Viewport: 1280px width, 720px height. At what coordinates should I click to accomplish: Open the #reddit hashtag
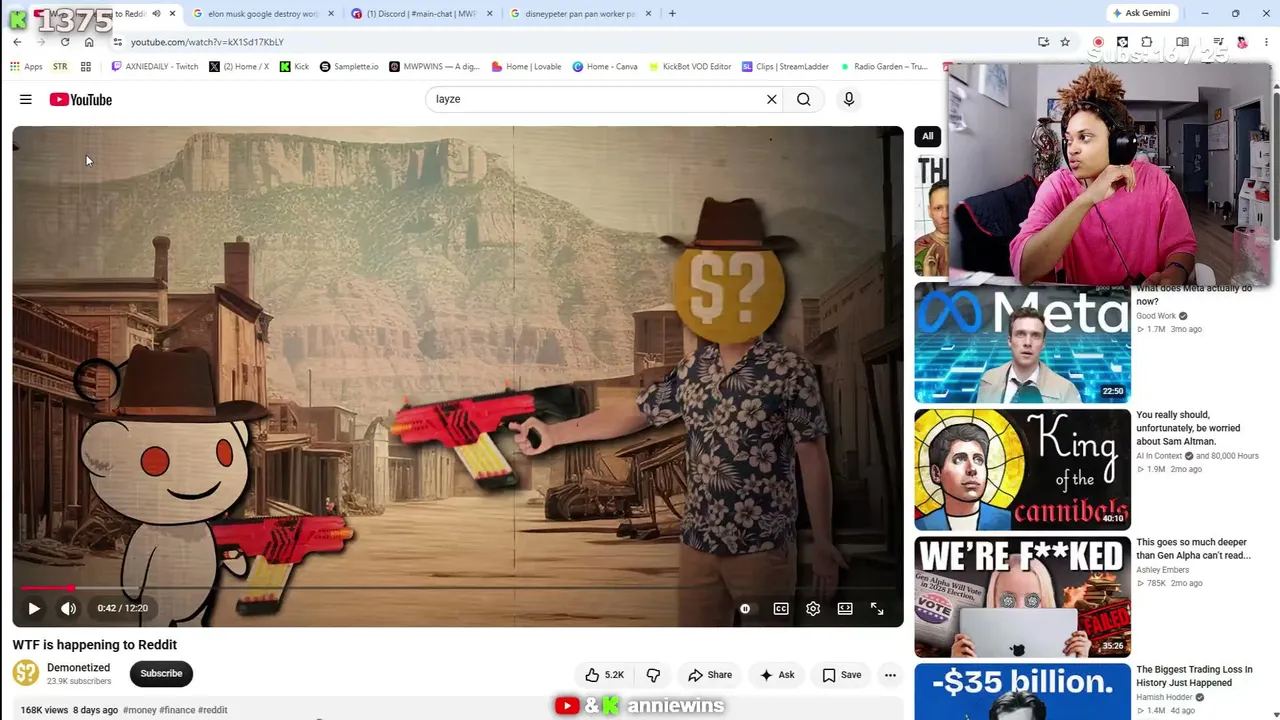(213, 710)
